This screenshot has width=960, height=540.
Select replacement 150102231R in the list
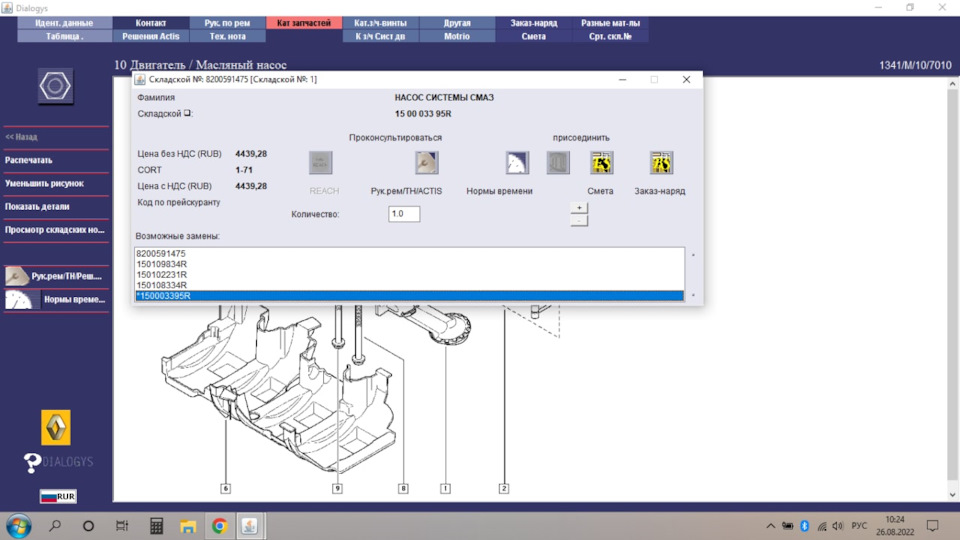pyautogui.click(x=409, y=275)
